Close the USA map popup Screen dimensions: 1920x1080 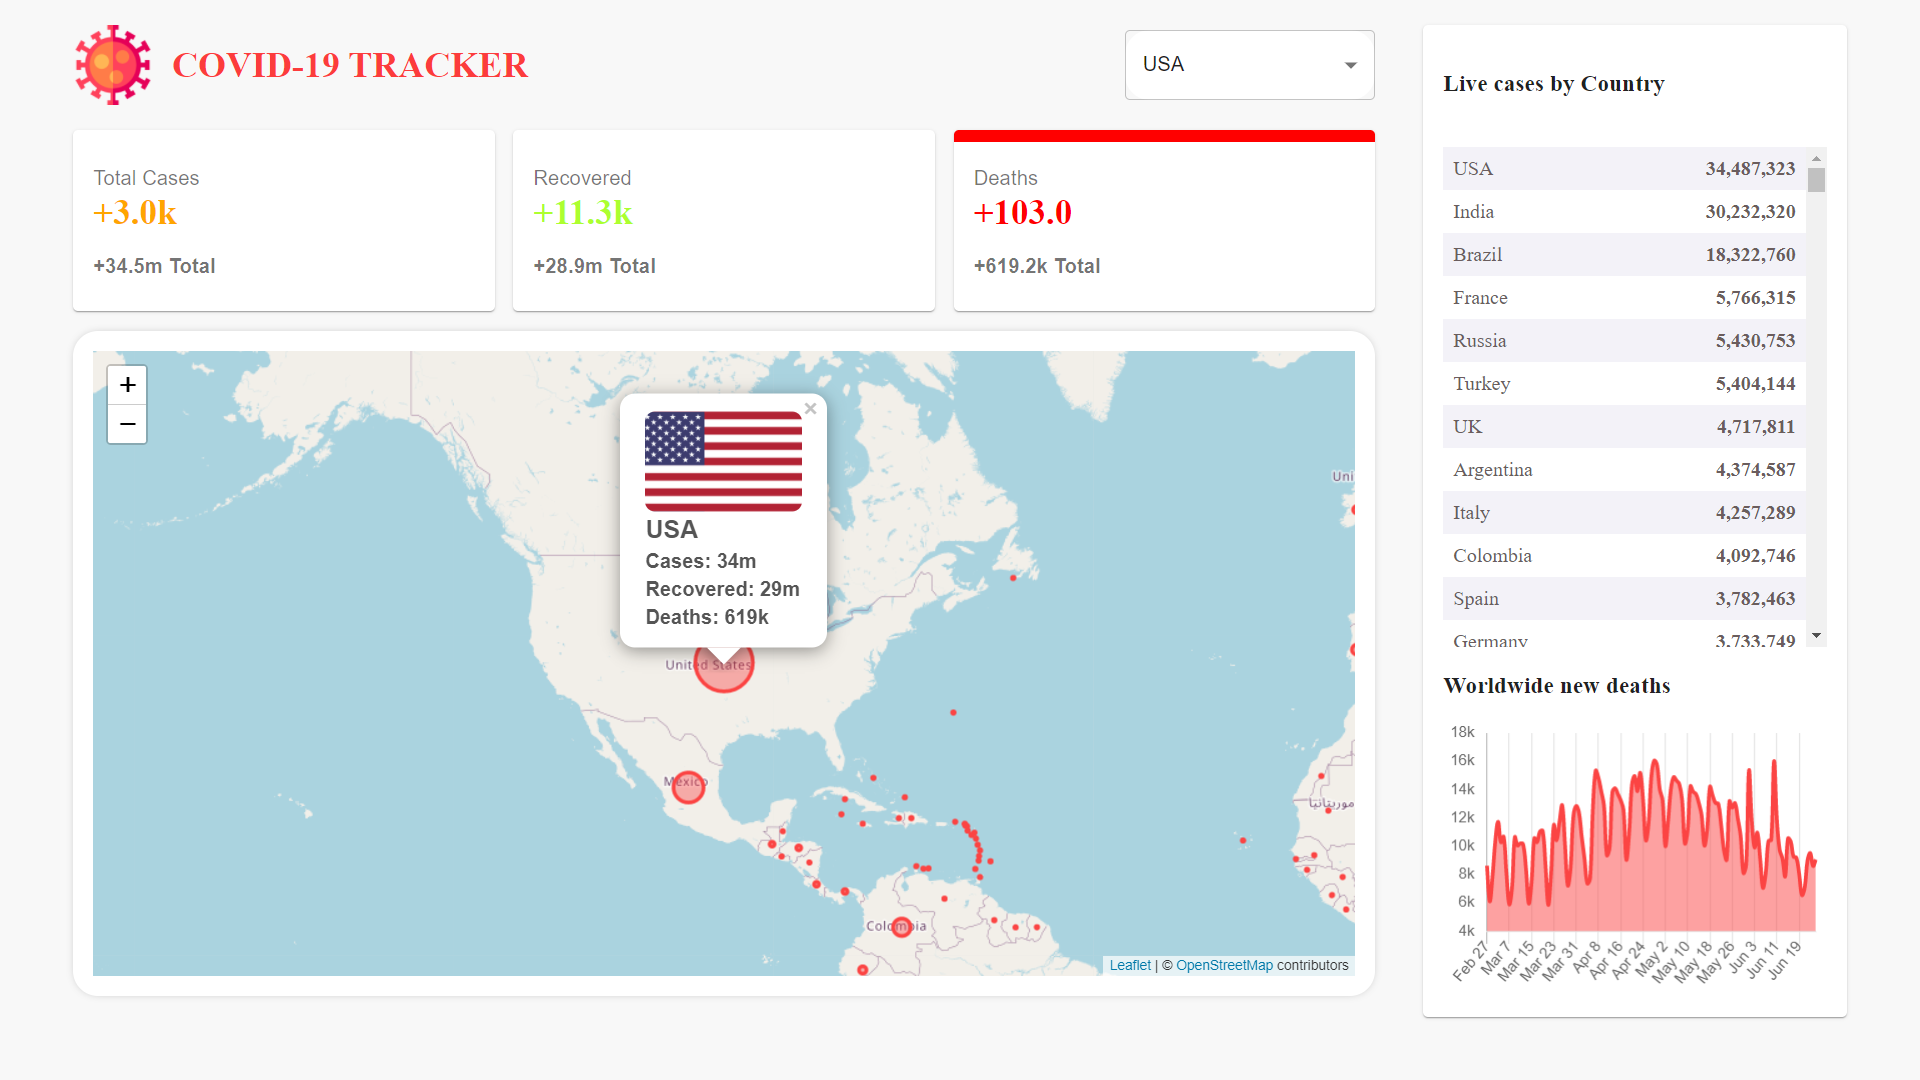tap(811, 408)
